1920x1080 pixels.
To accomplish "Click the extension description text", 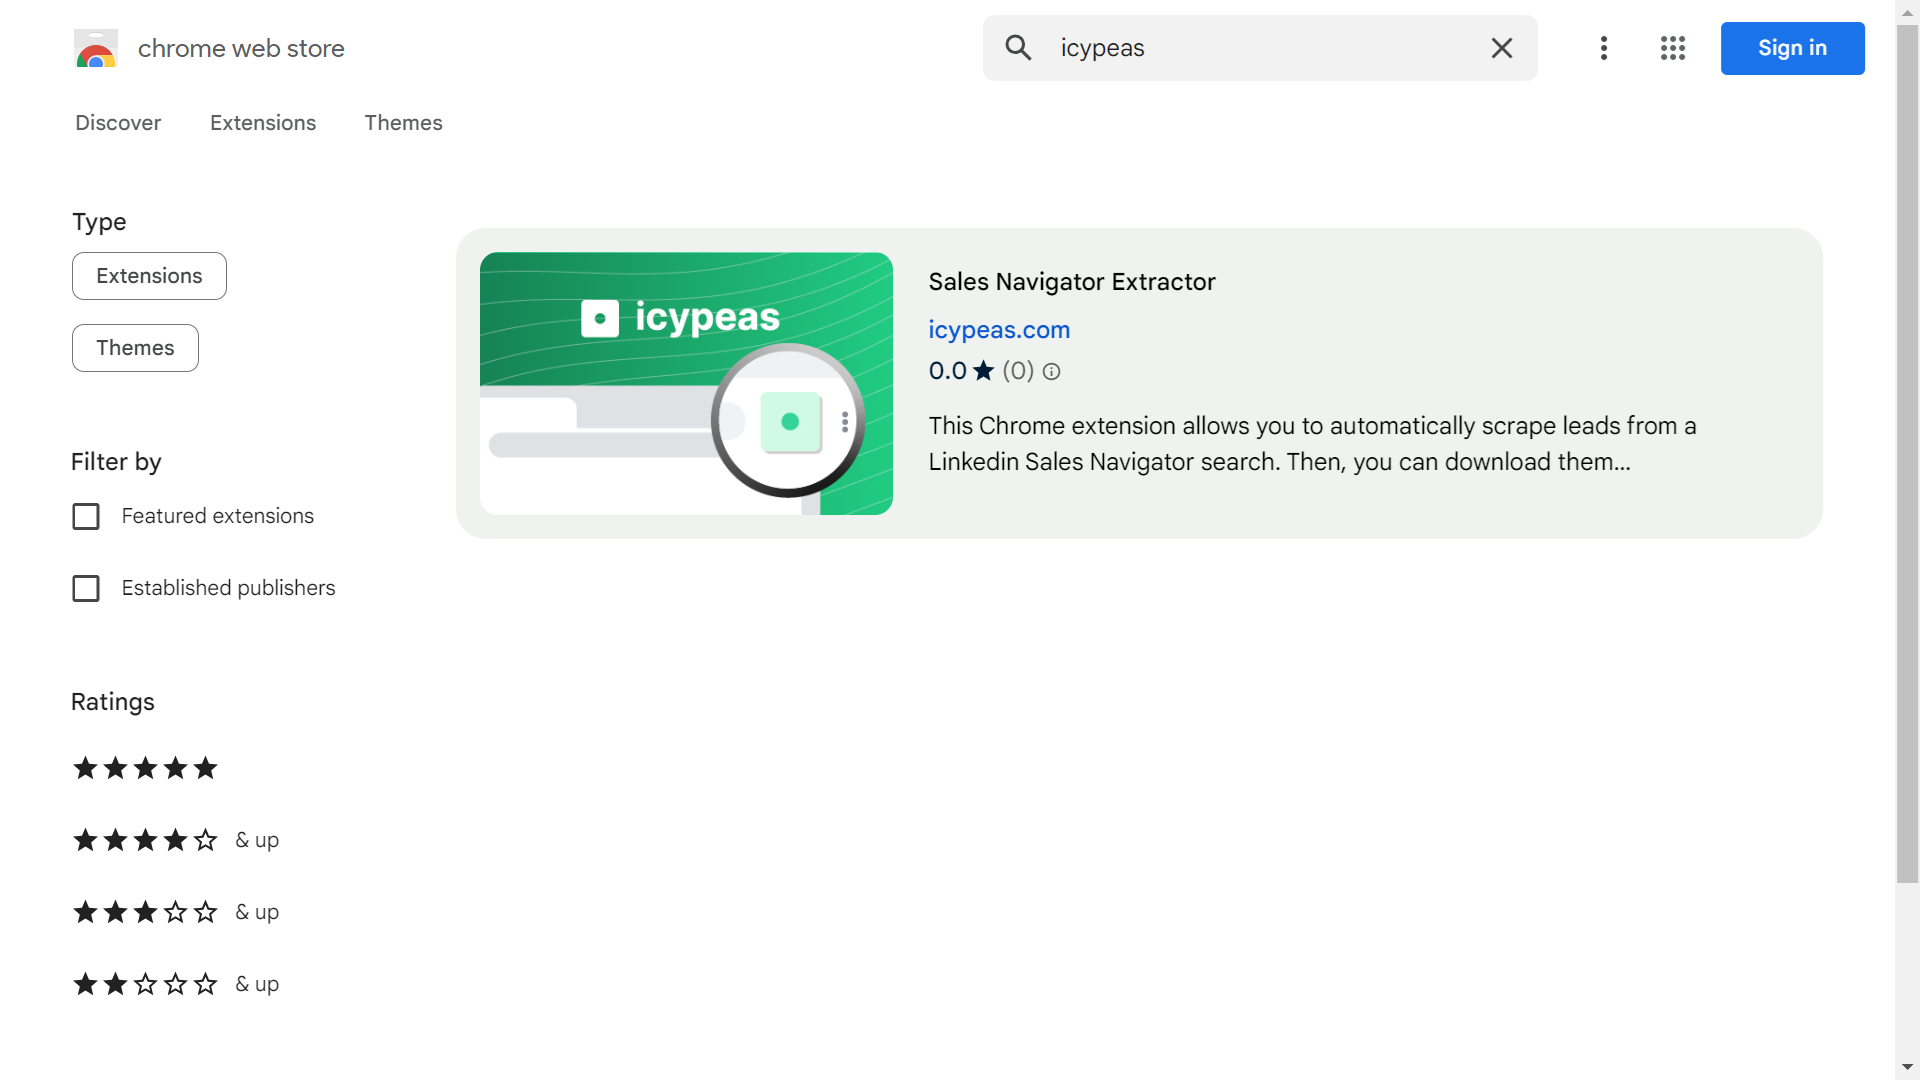I will pos(1312,444).
